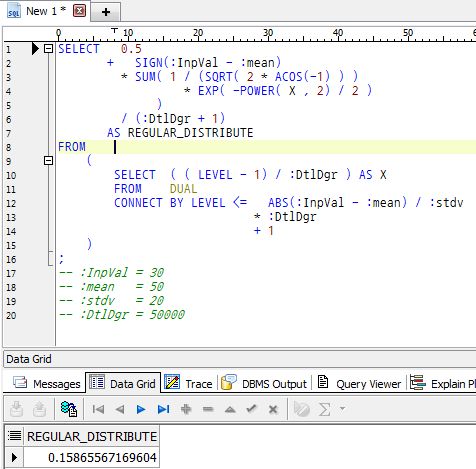Click the SQL file icon on New 1 tab
Image resolution: width=476 pixels, height=469 pixels.
[x=14, y=12]
